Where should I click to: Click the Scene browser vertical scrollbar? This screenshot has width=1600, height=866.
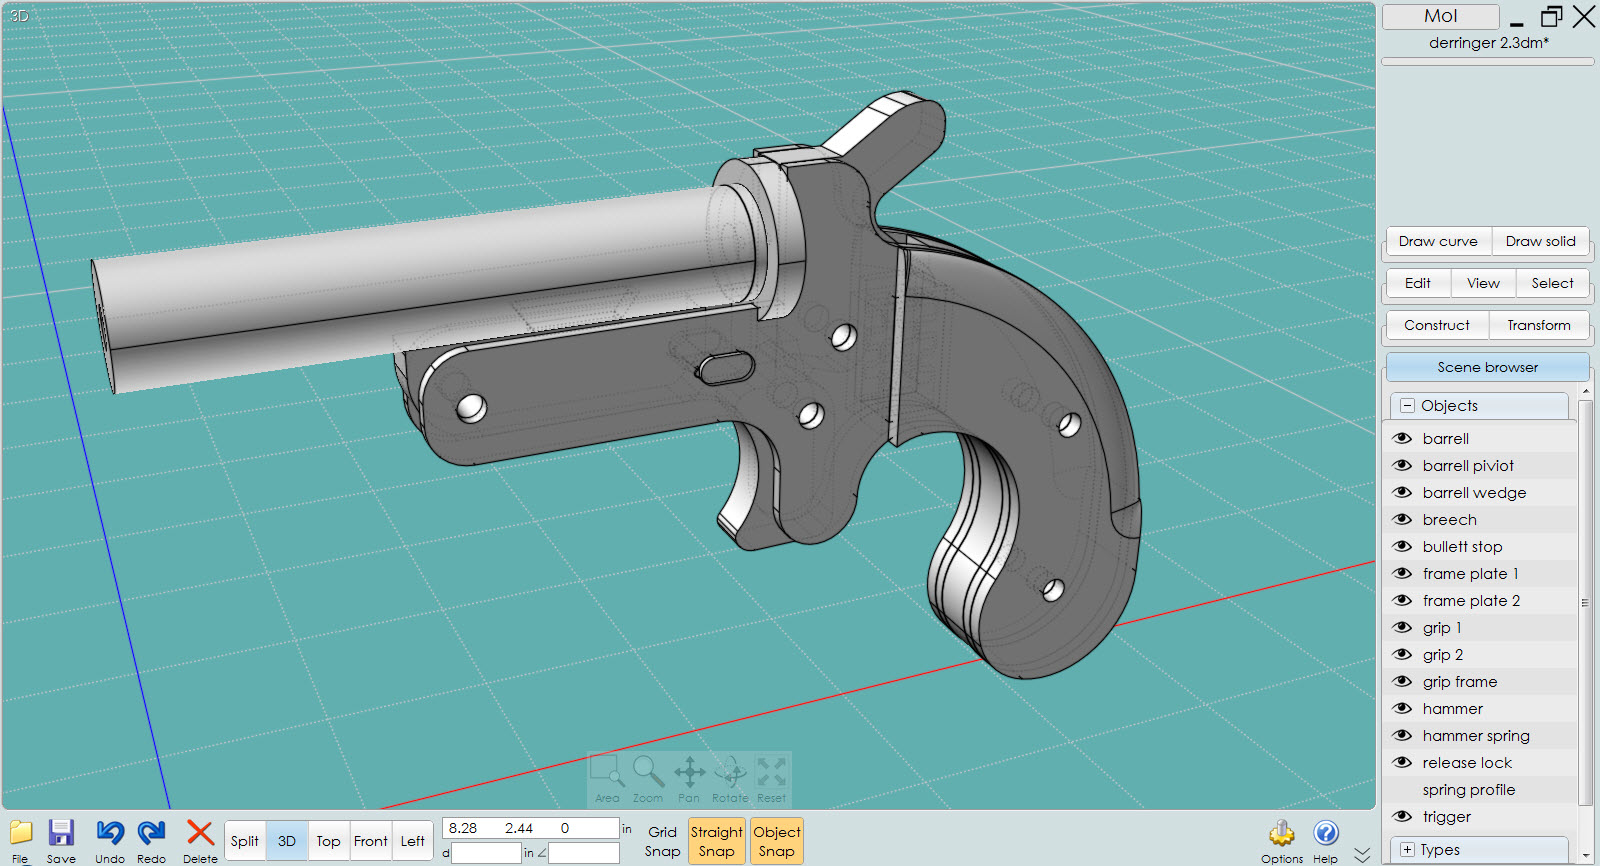tap(1584, 602)
